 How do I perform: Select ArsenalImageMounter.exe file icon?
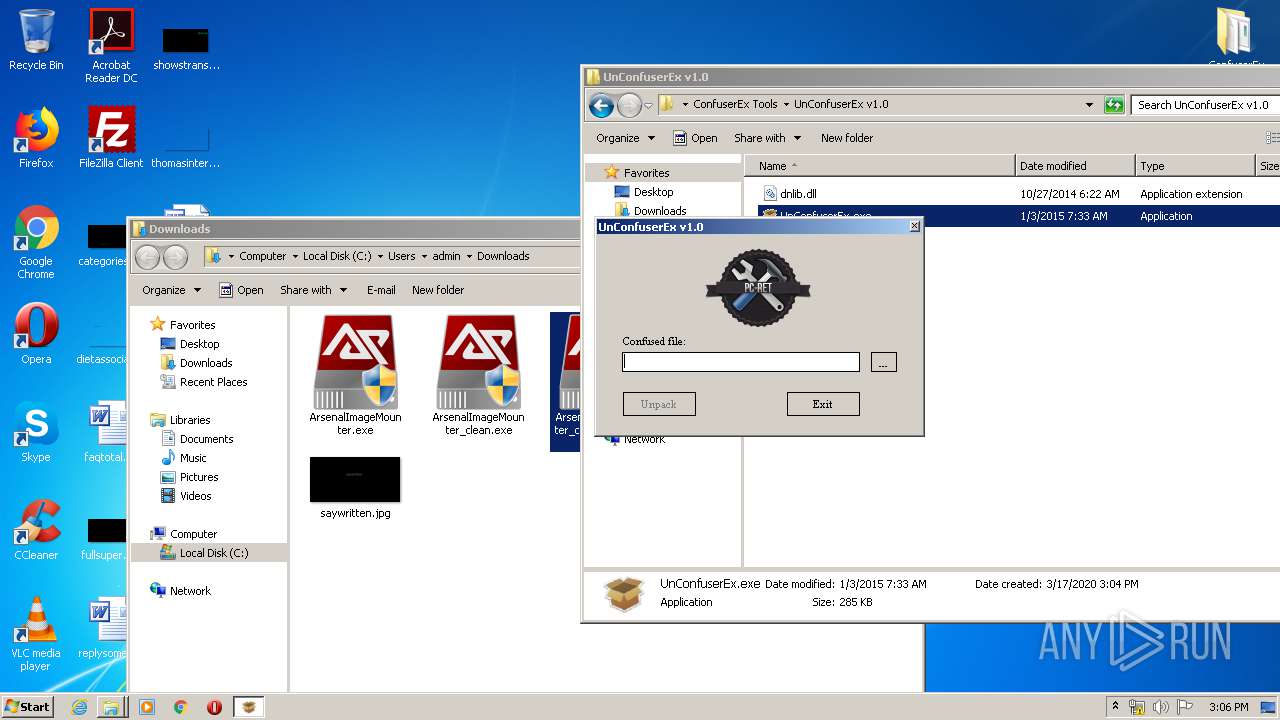(x=355, y=376)
